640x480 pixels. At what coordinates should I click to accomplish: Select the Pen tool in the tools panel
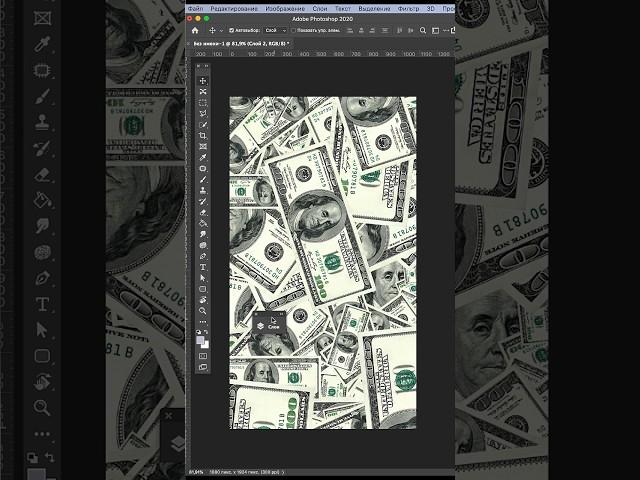pyautogui.click(x=203, y=256)
